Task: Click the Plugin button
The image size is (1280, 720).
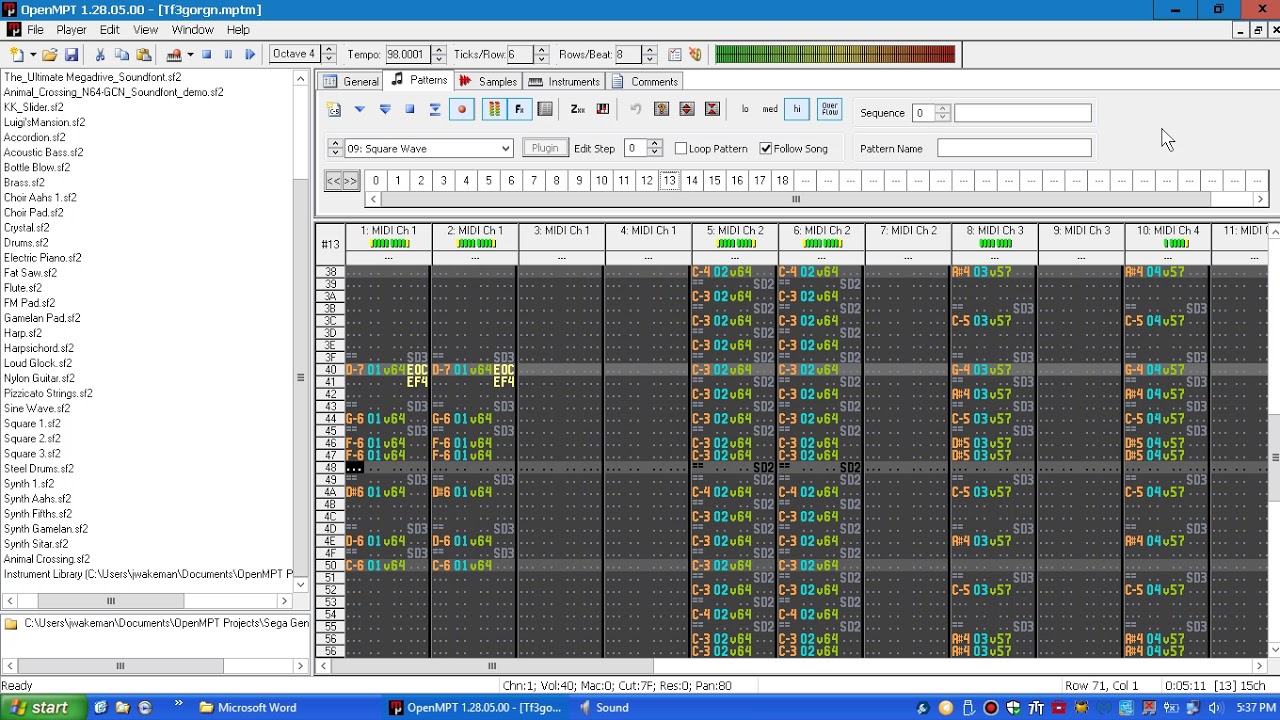Action: pyautogui.click(x=545, y=148)
